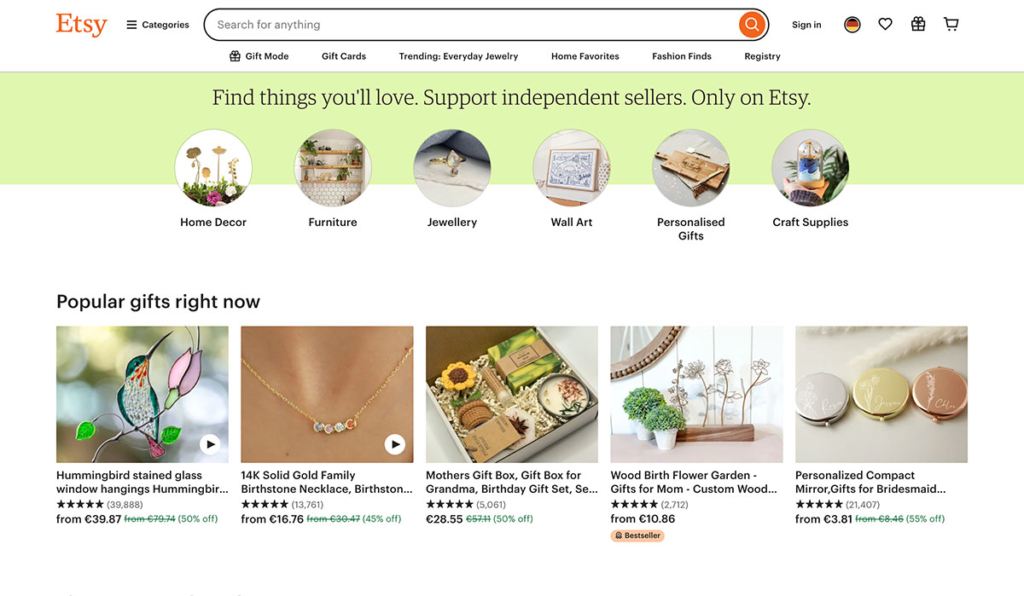The image size is (1024, 596).
Task: Click the Sign in link
Action: (806, 24)
